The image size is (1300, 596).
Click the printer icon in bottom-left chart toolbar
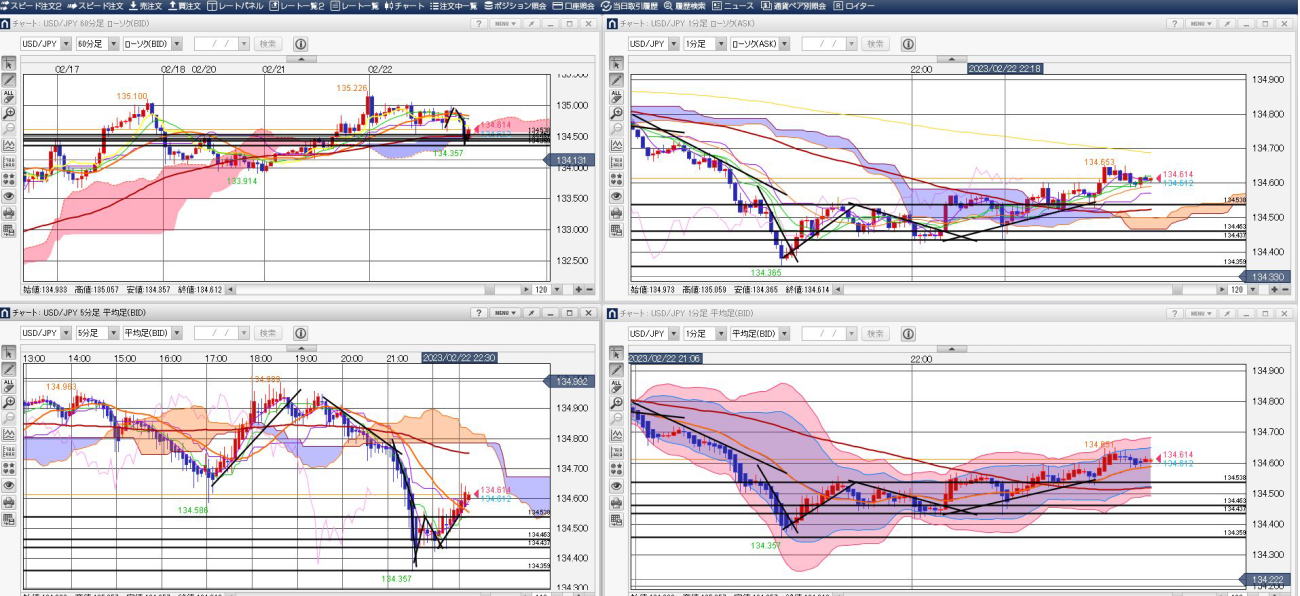click(9, 501)
